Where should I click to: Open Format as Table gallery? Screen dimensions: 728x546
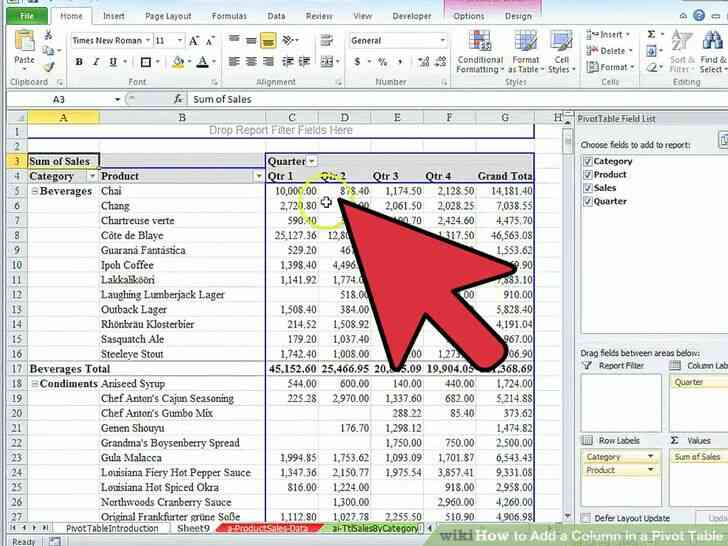click(x=526, y=51)
